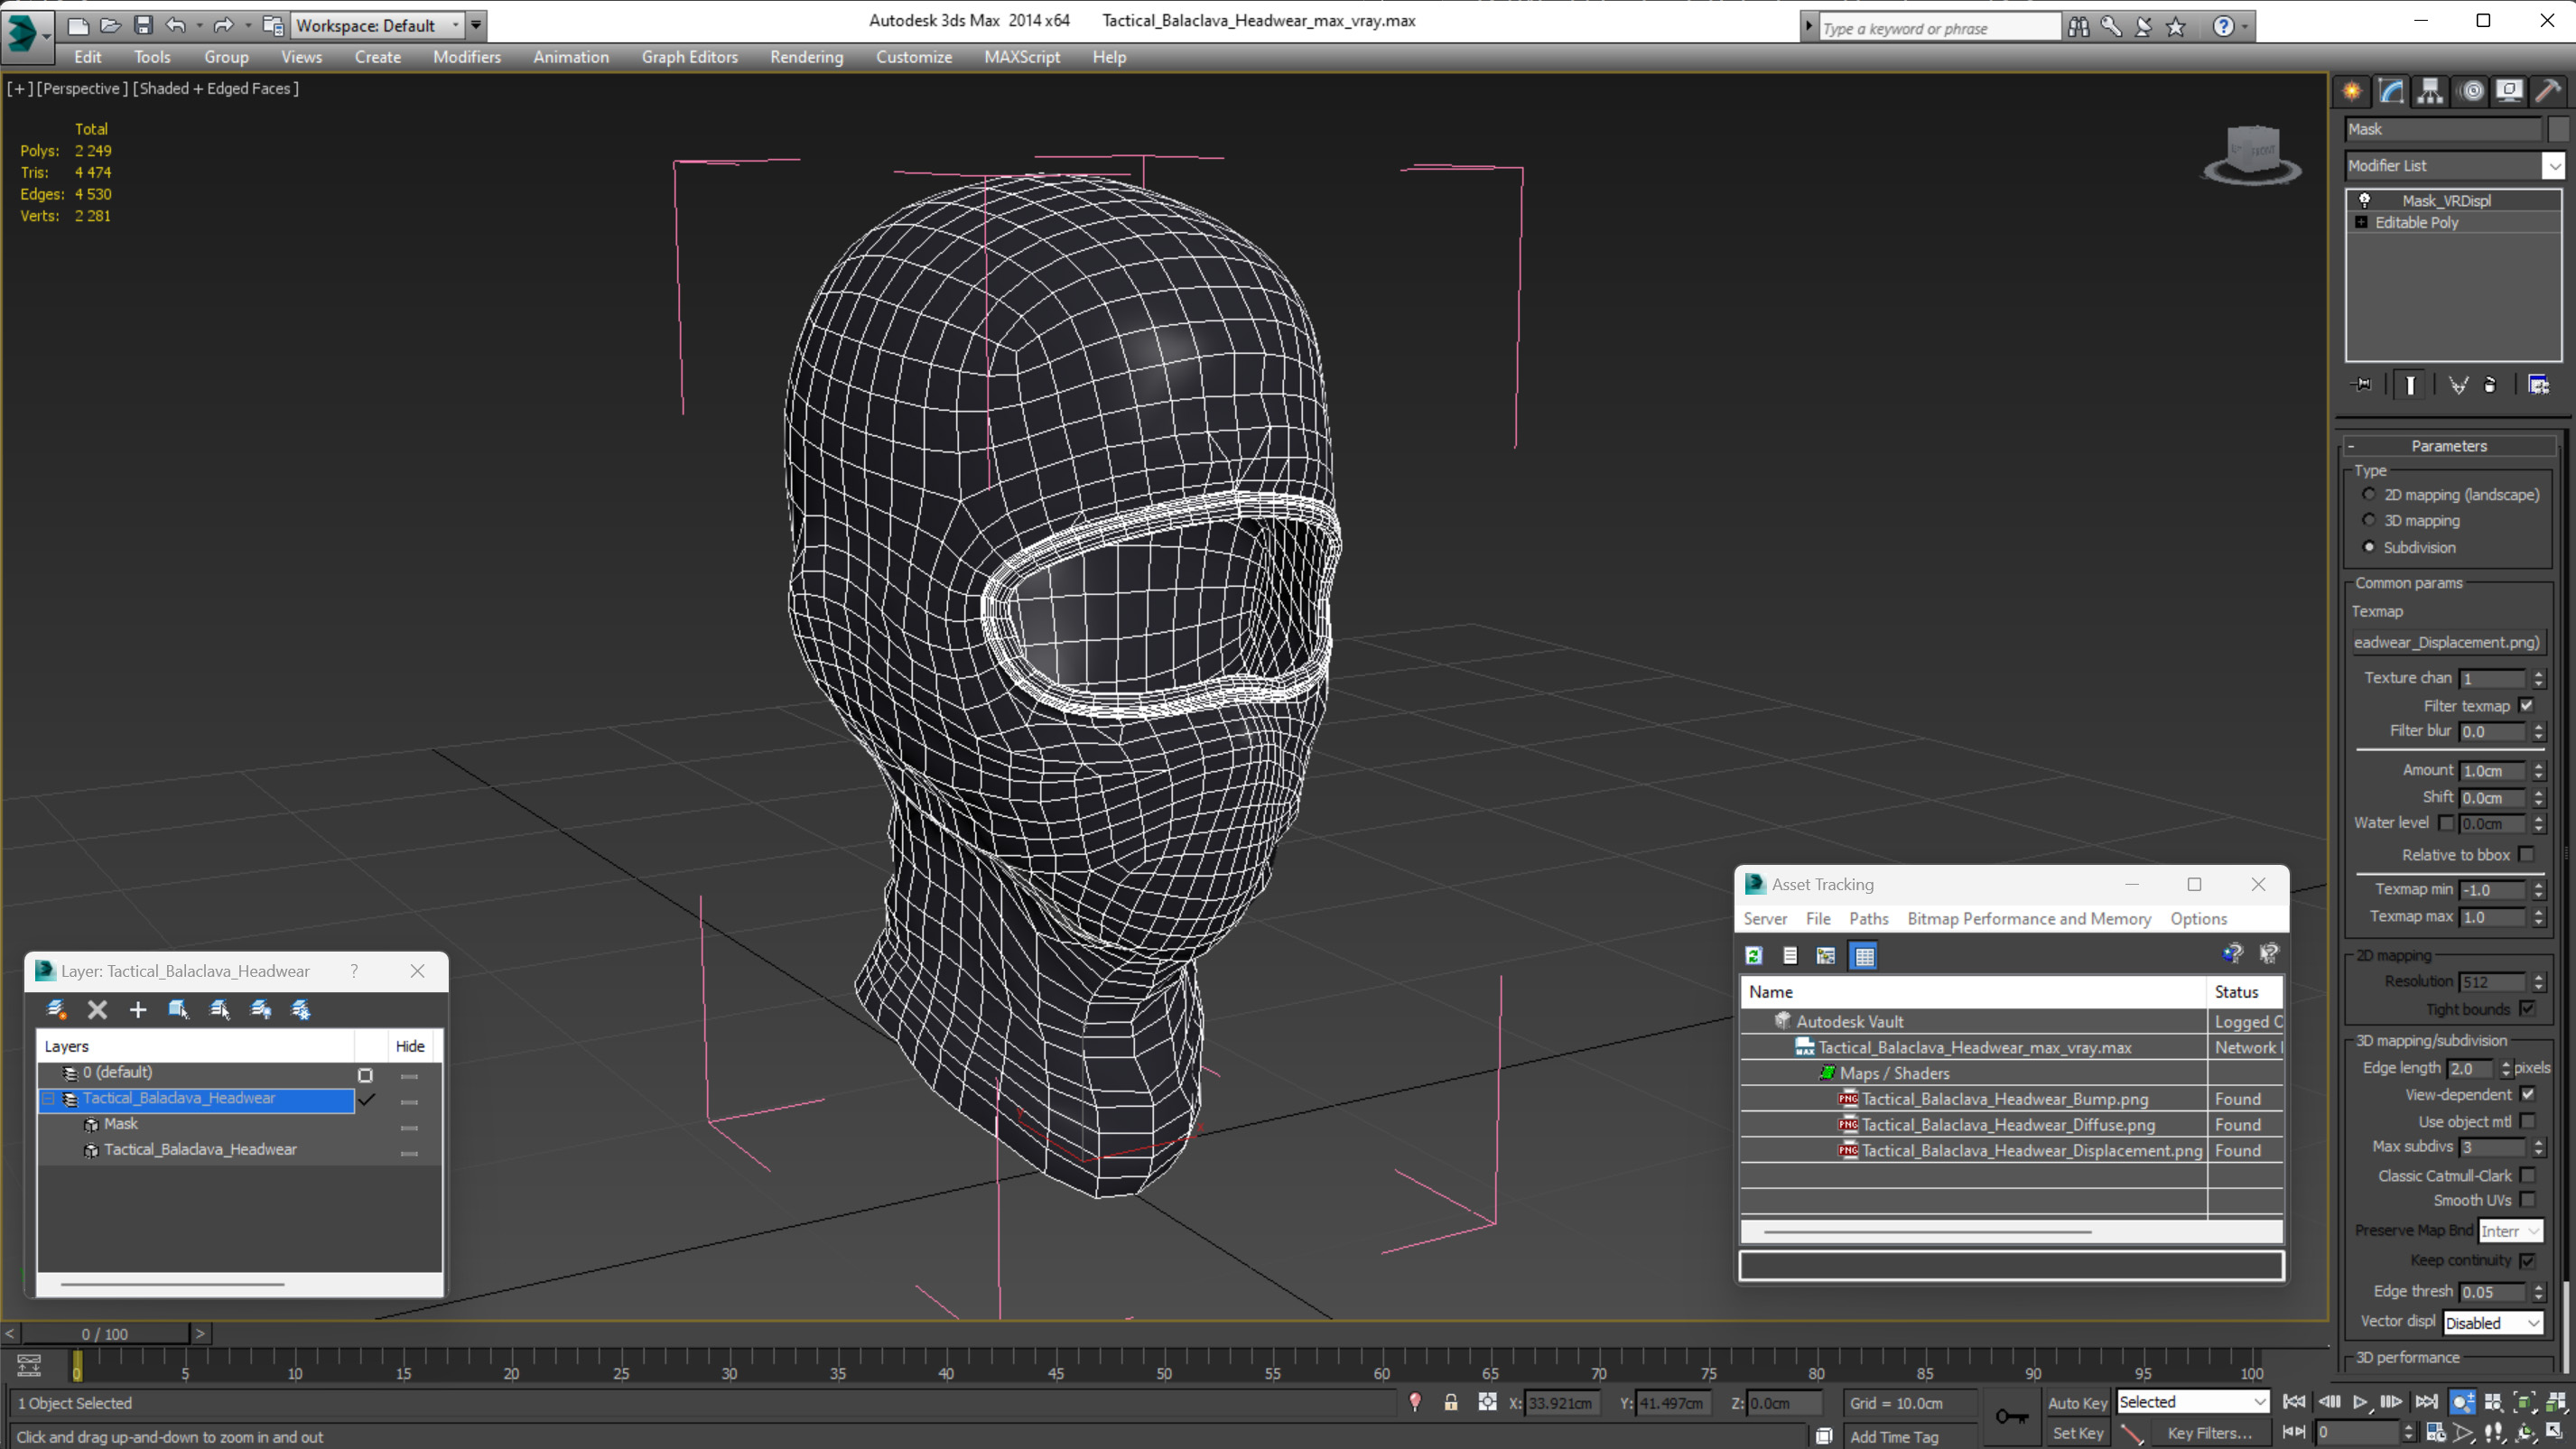Viewport: 2576px width, 1449px height.
Task: Toggle Mask_VRDispl modifier lightbulb
Action: [x=2365, y=200]
